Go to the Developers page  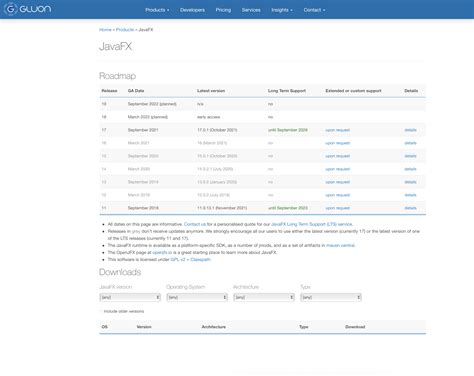[192, 10]
